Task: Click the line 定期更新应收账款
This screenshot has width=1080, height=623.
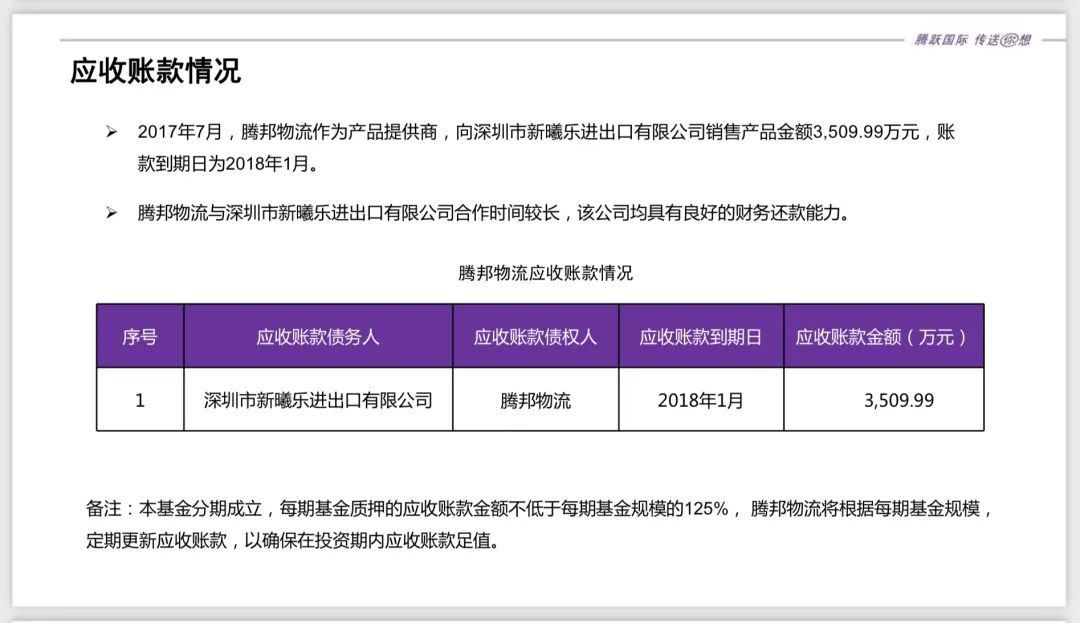Action: point(293,540)
